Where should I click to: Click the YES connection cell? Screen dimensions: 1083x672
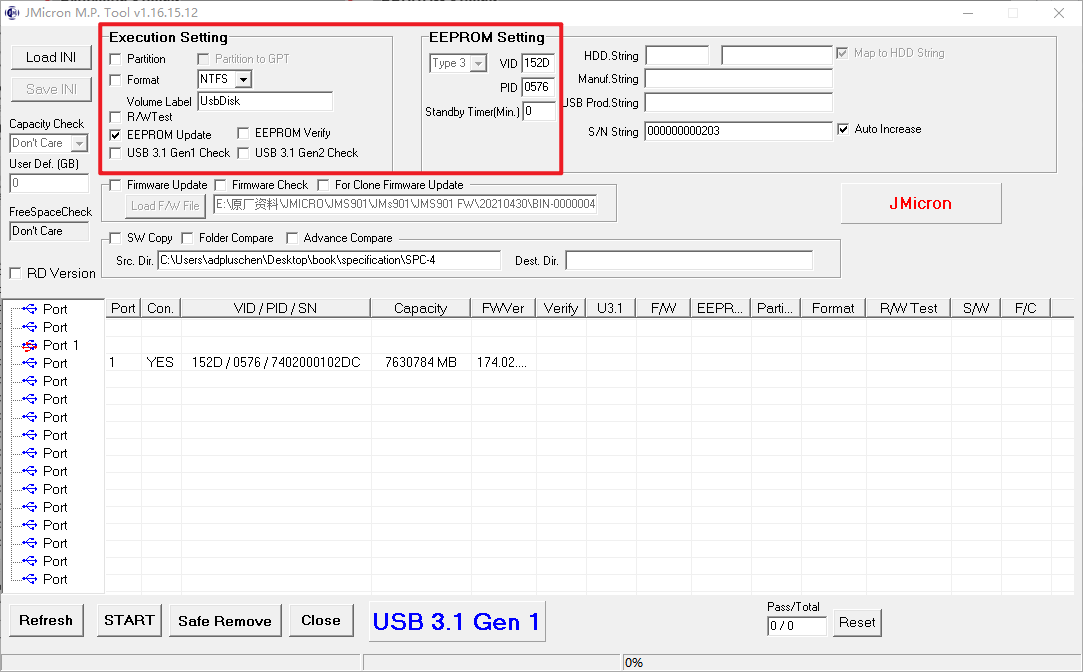coord(160,363)
